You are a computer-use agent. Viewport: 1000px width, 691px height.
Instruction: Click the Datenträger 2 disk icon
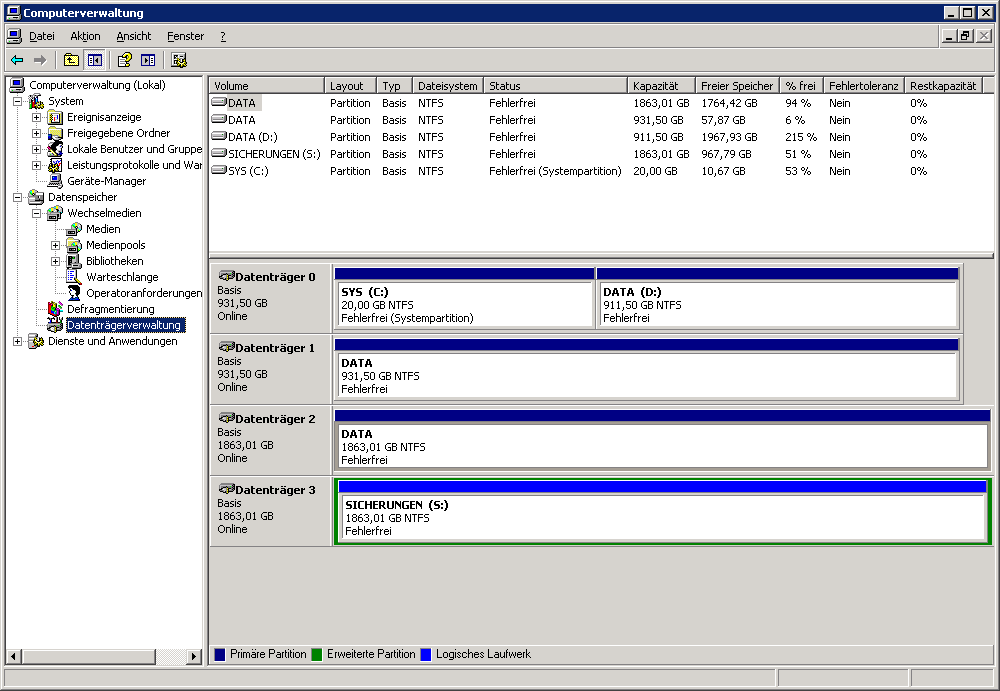226,418
